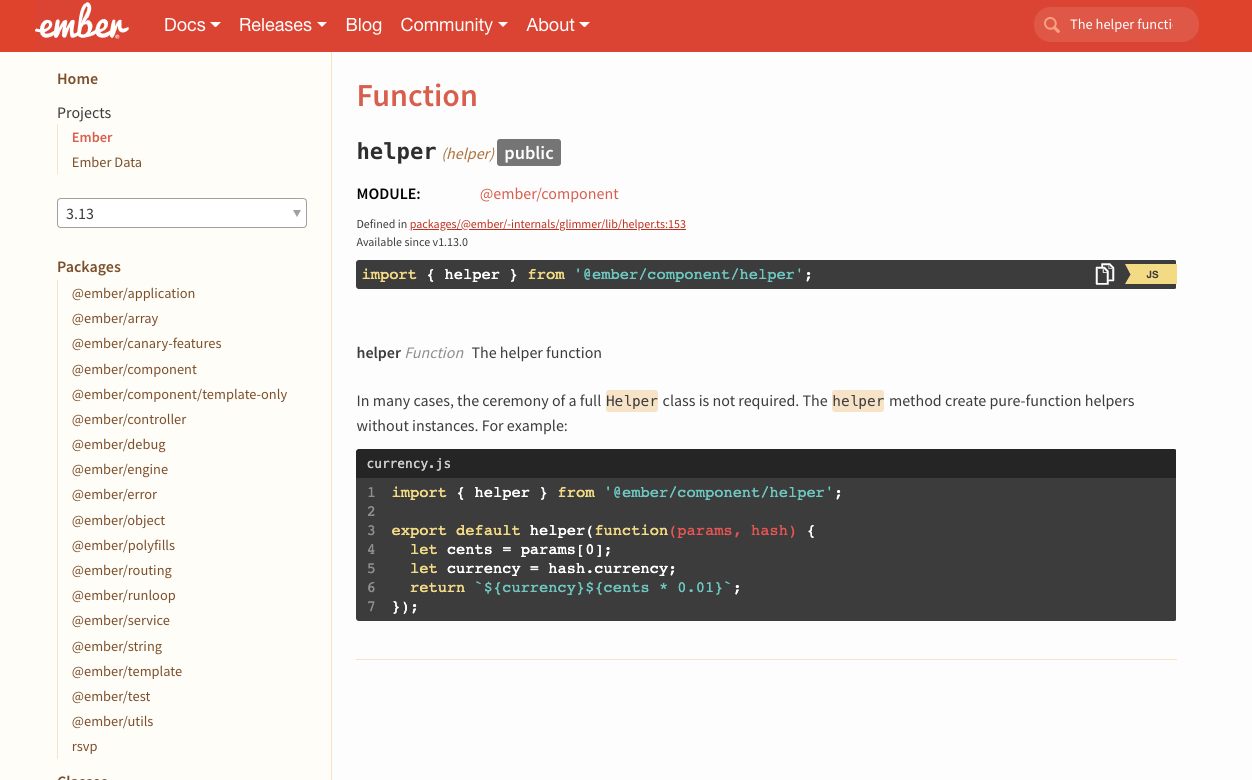1252x780 pixels.
Task: Open the helper.ts:153 source file link
Action: coord(548,224)
